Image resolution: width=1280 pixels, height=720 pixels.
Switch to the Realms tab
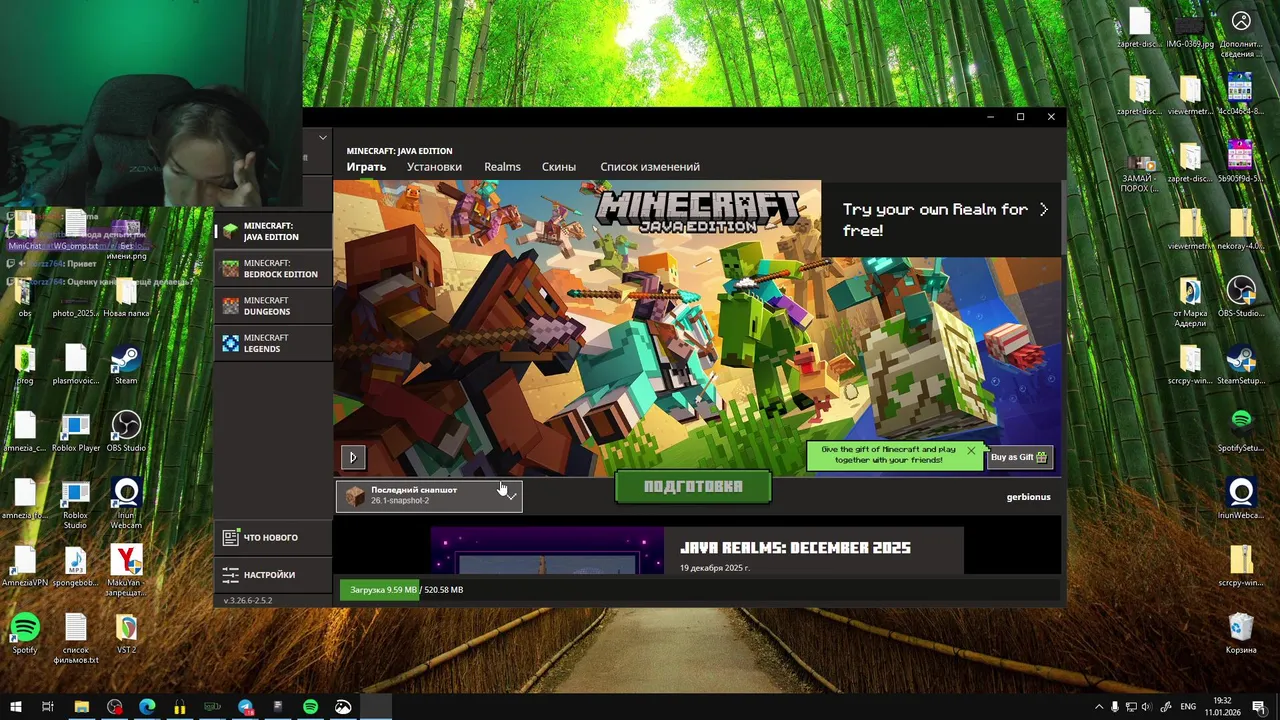pyautogui.click(x=502, y=167)
